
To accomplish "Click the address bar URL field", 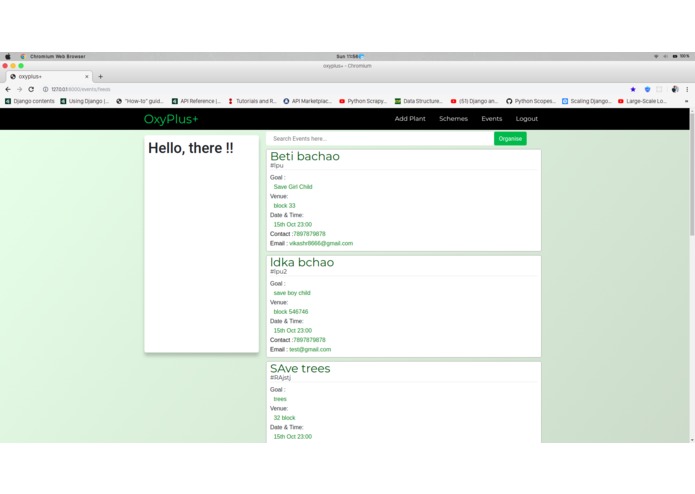I will (x=332, y=89).
